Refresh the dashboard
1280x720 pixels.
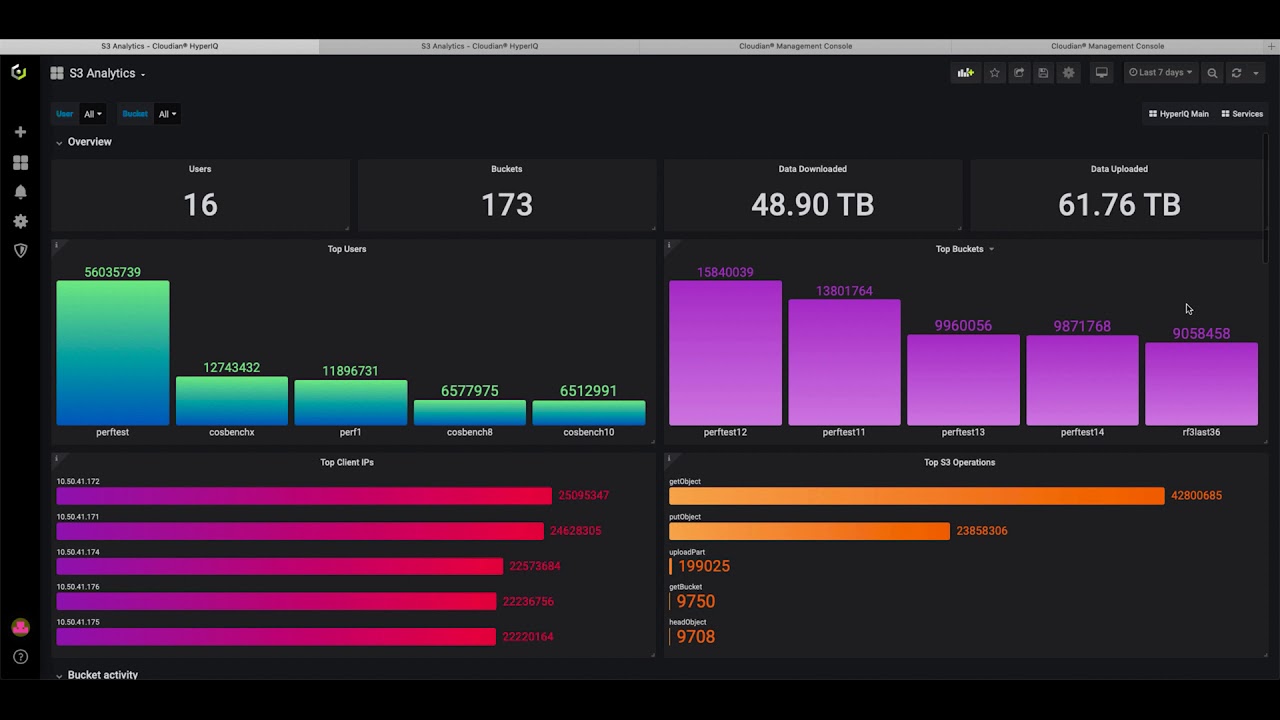(x=1236, y=73)
